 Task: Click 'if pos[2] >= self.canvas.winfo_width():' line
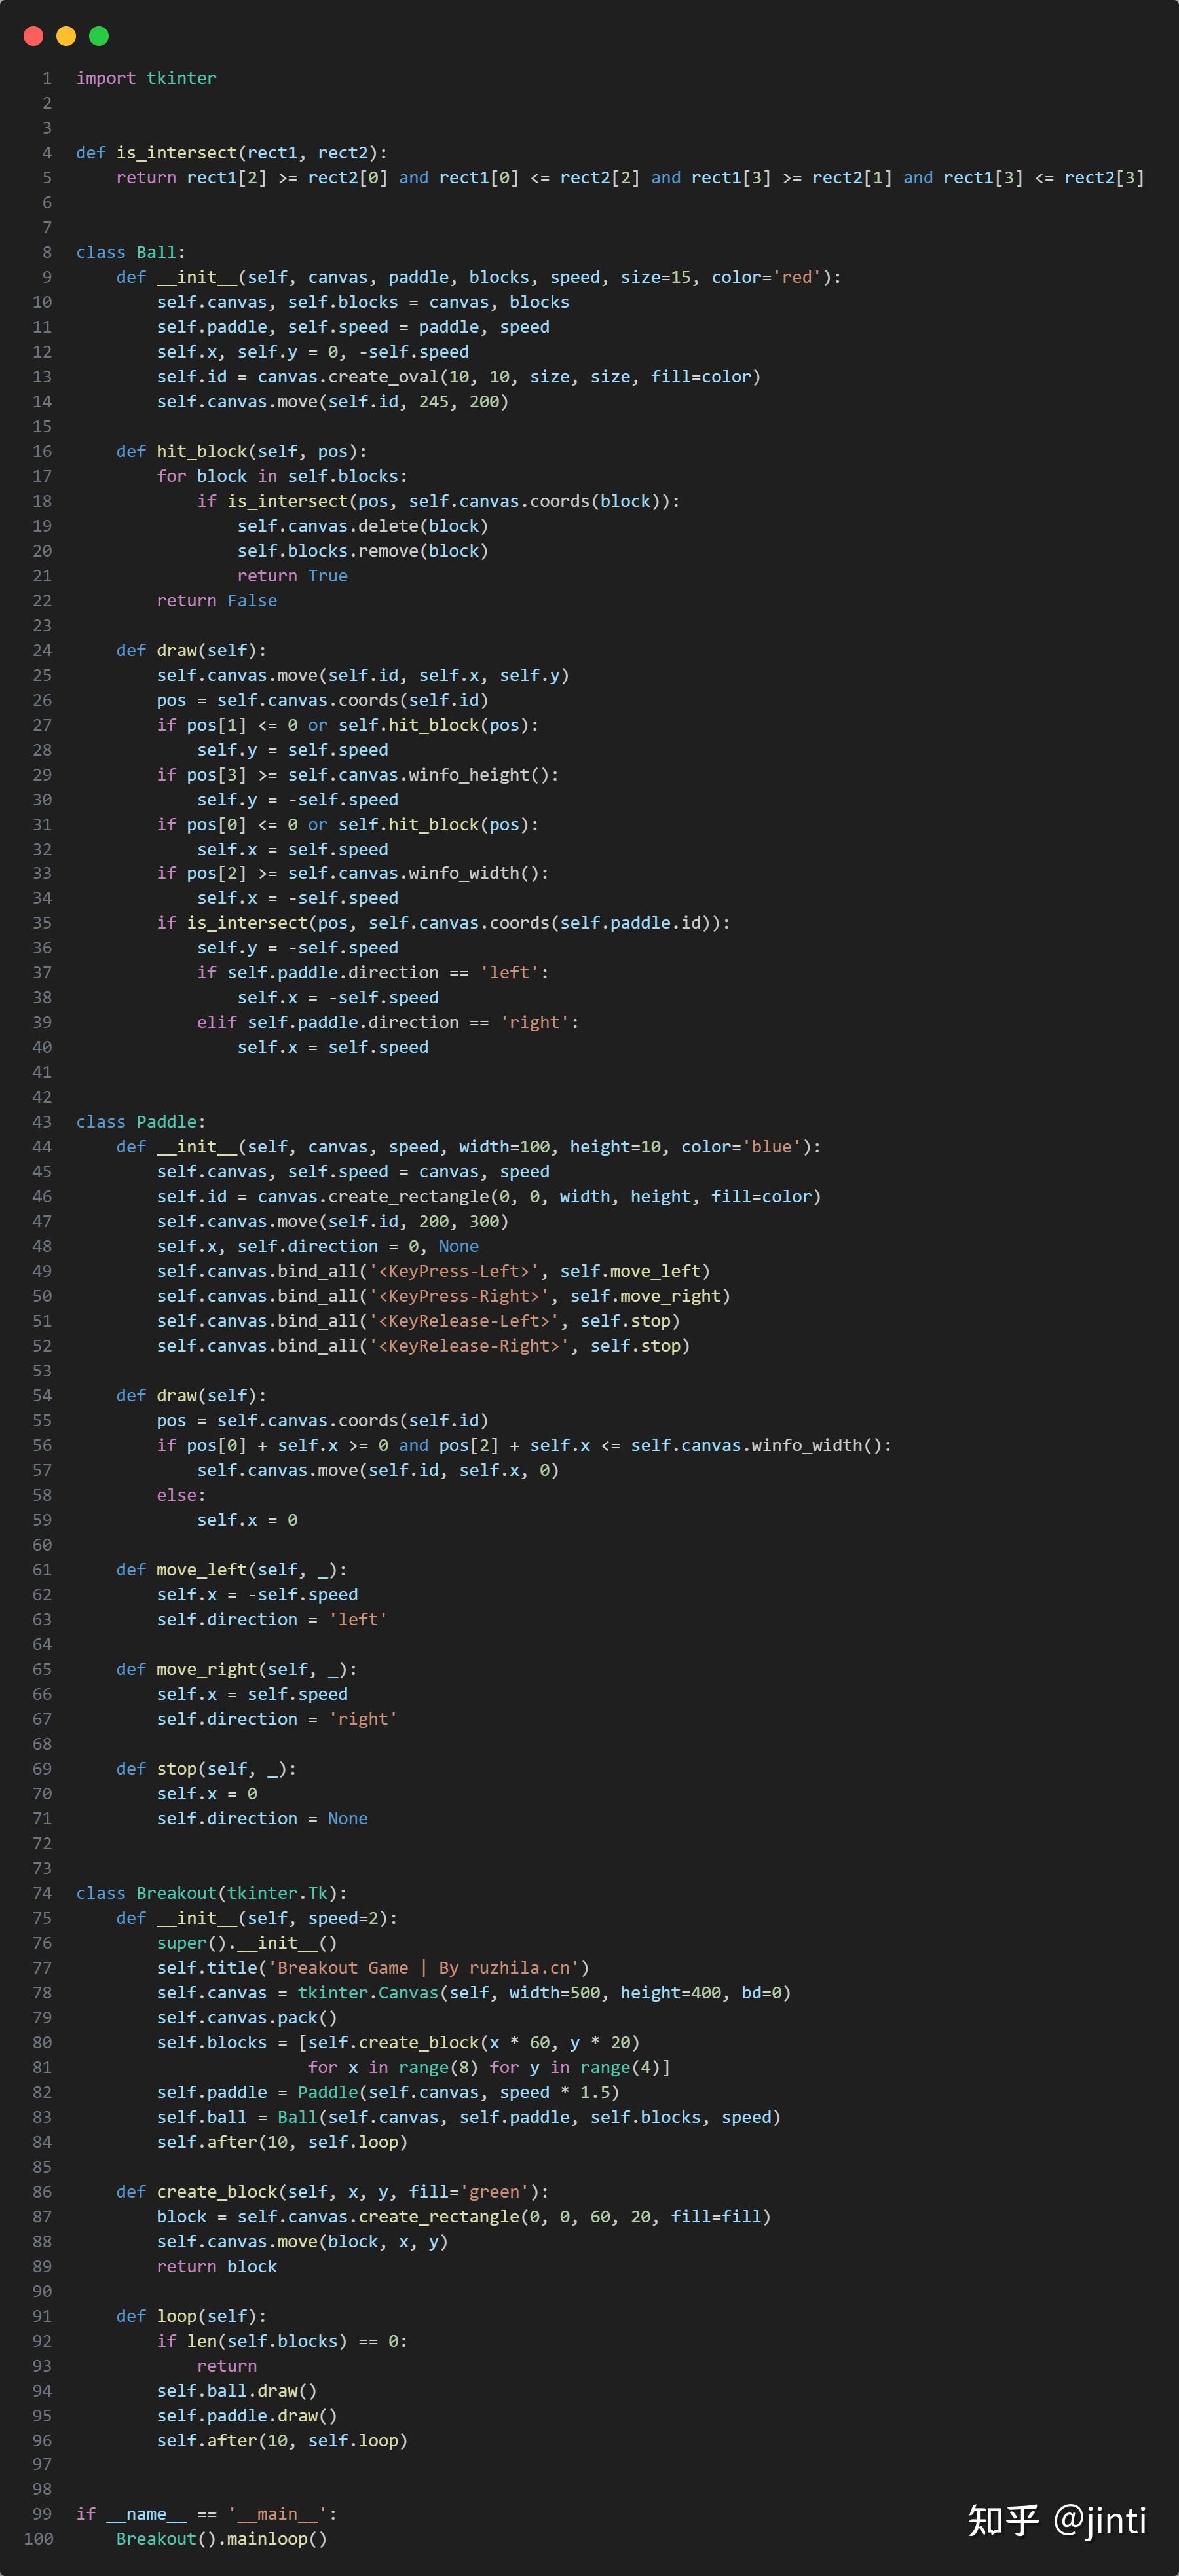(x=353, y=873)
